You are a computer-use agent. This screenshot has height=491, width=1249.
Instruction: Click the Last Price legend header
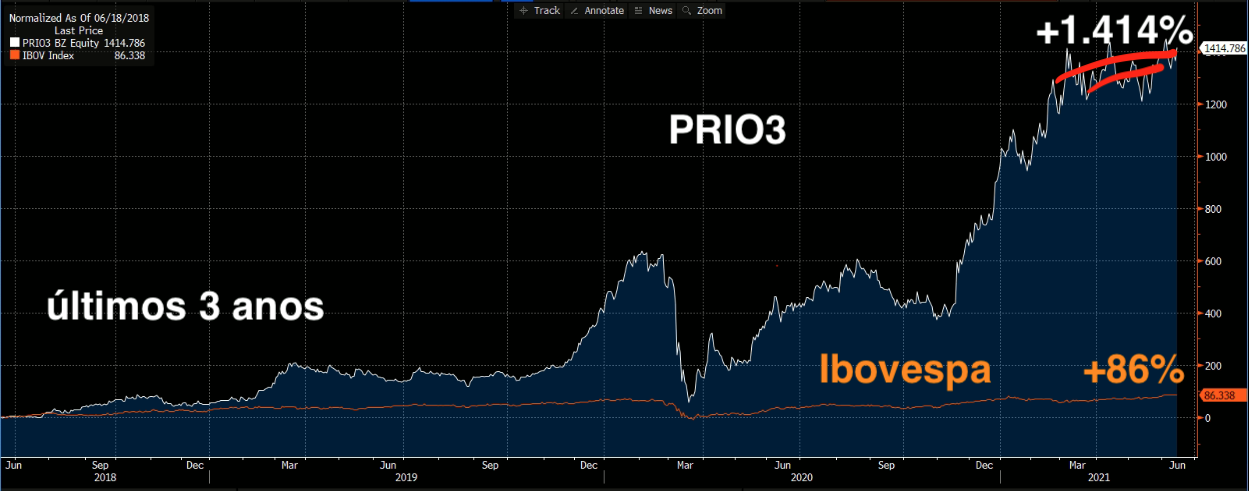(79, 31)
